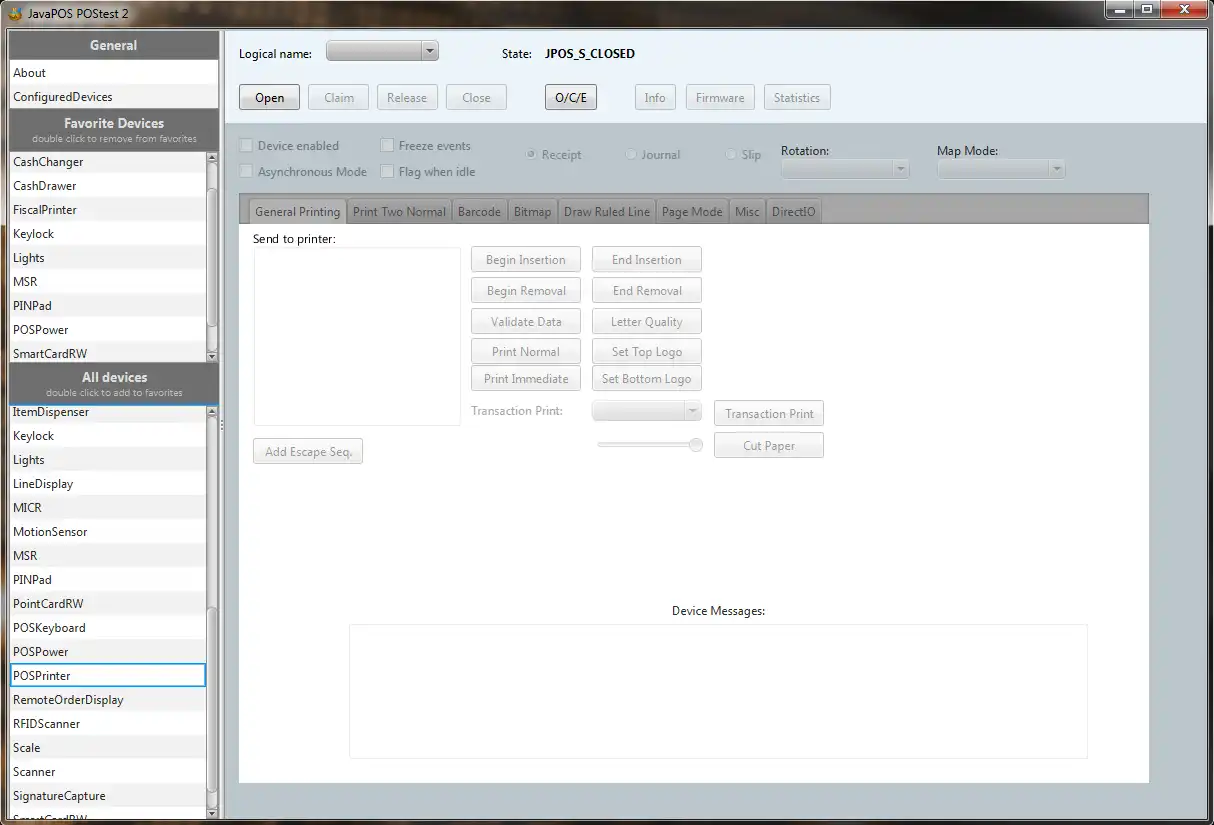Viewport: 1214px width, 825px height.
Task: Click the Claim button
Action: (x=339, y=97)
